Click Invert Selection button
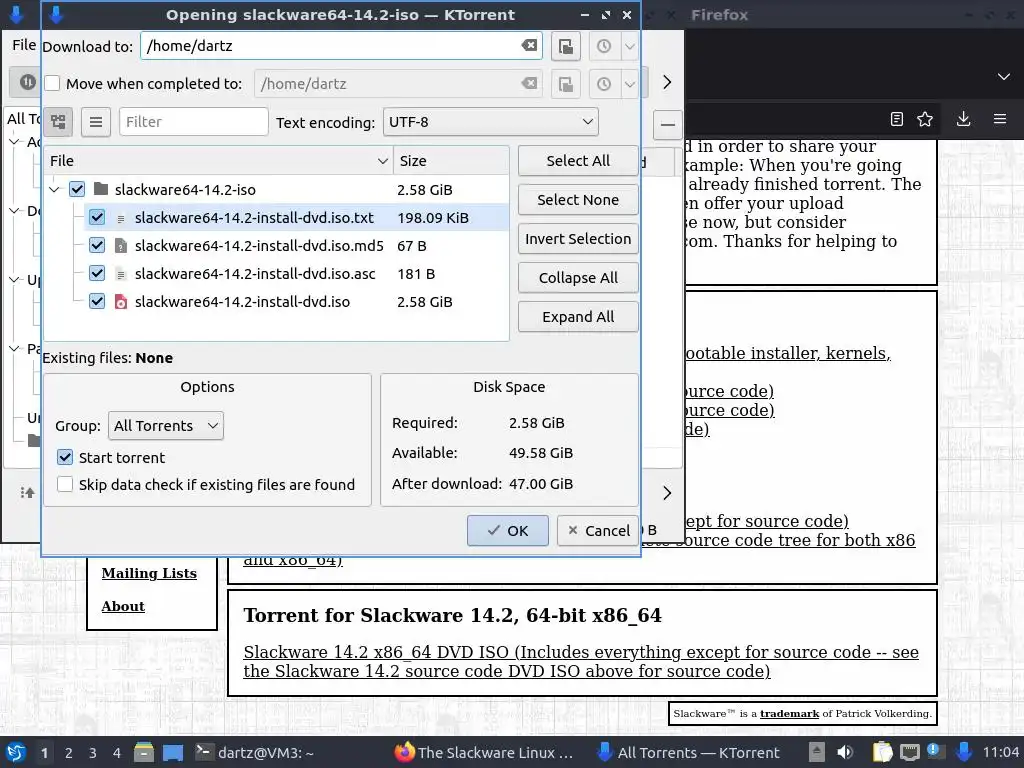 (x=578, y=239)
